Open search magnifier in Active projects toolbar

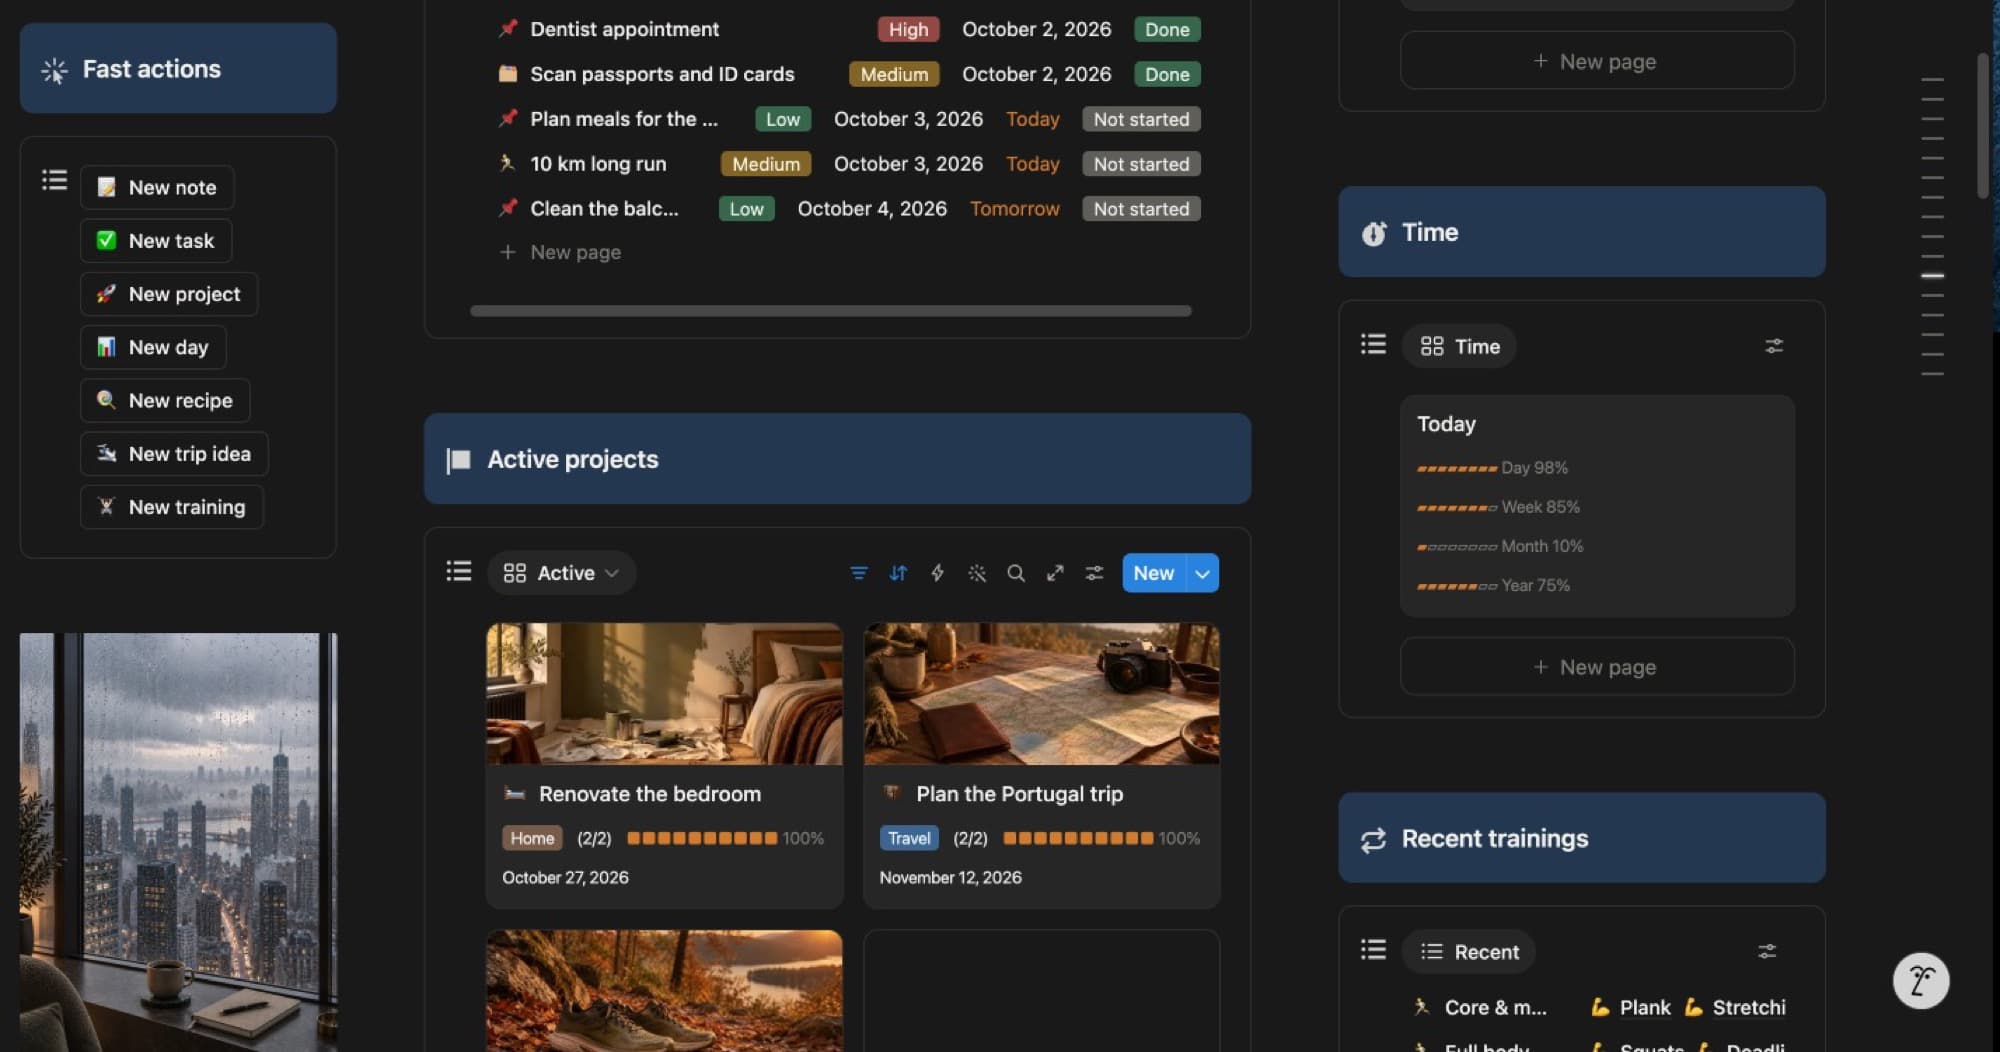(1016, 573)
